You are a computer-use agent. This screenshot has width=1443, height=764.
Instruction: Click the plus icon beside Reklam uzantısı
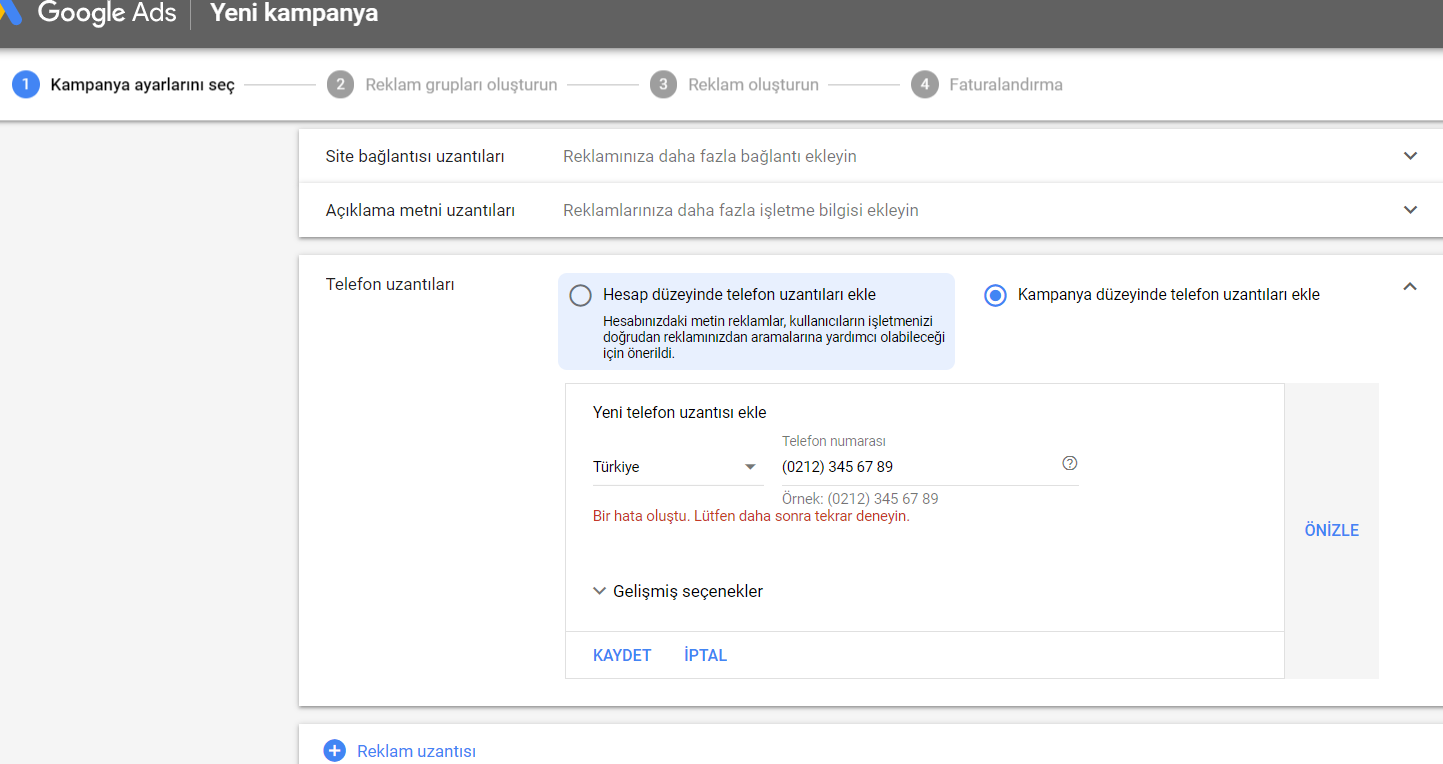pos(335,751)
